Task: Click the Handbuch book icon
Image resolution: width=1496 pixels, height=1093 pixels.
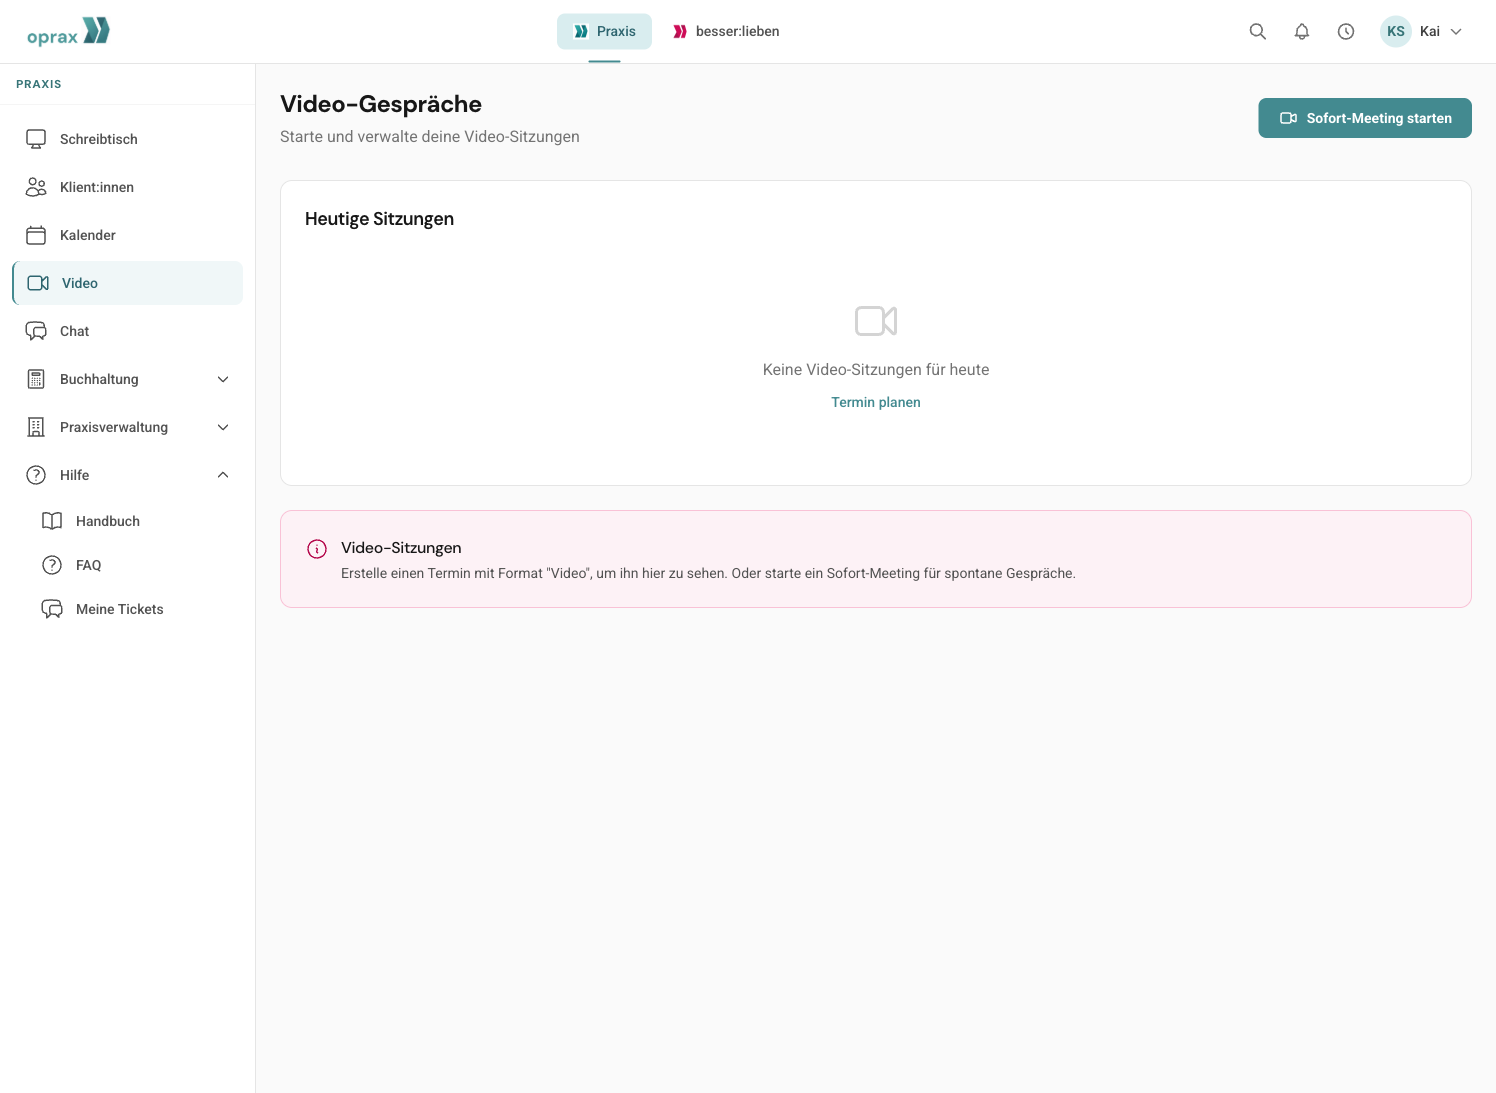Action: click(x=52, y=521)
